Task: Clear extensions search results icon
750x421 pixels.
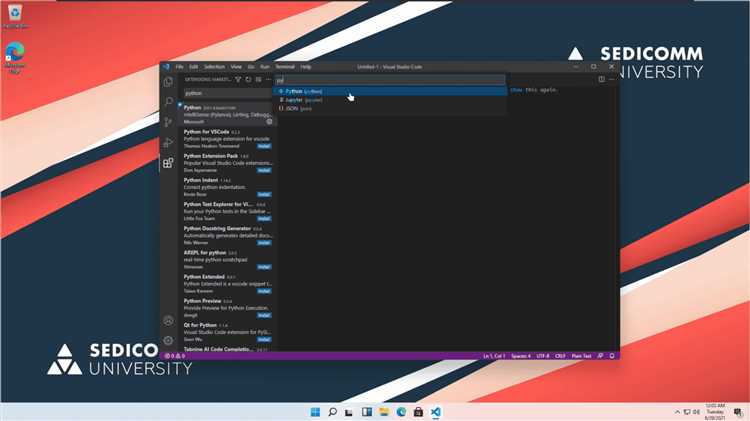Action: click(x=258, y=79)
